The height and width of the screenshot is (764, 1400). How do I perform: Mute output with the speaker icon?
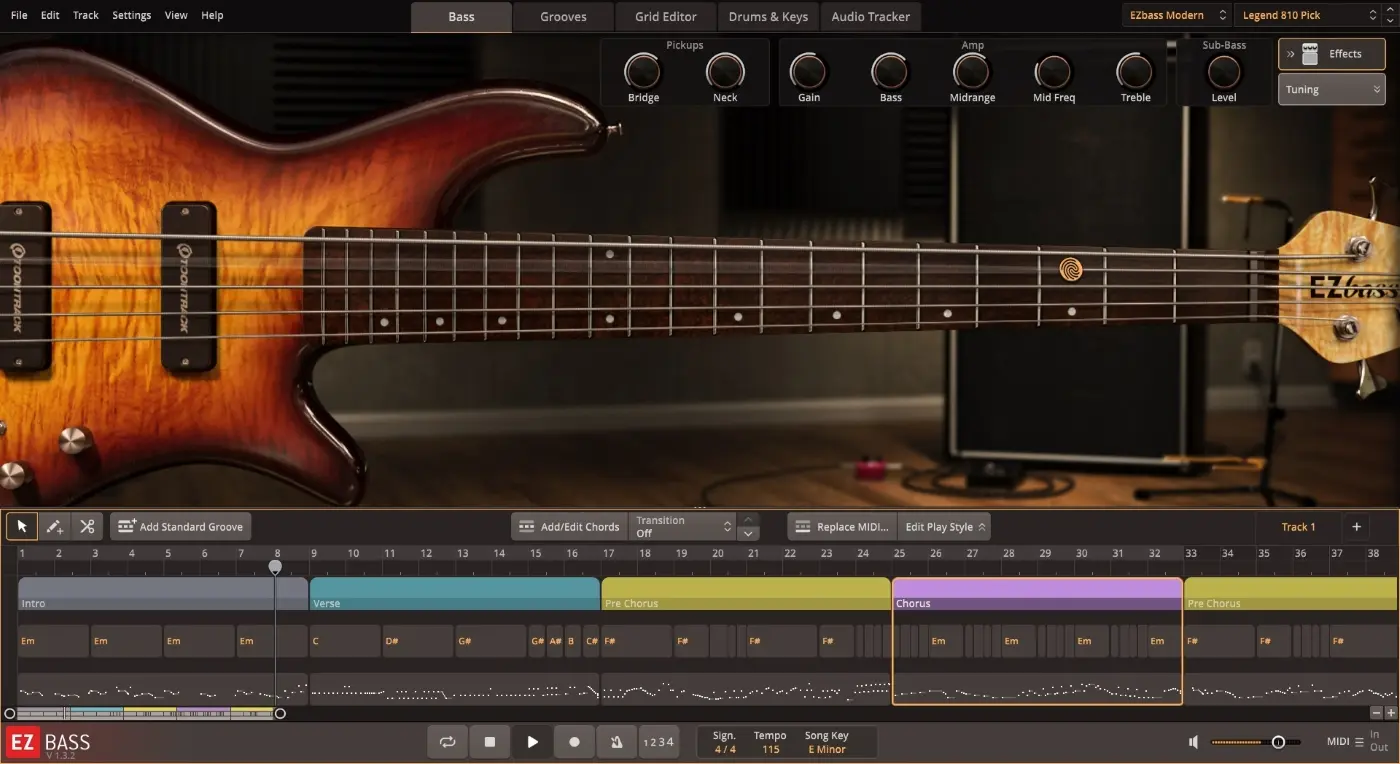click(x=1193, y=742)
